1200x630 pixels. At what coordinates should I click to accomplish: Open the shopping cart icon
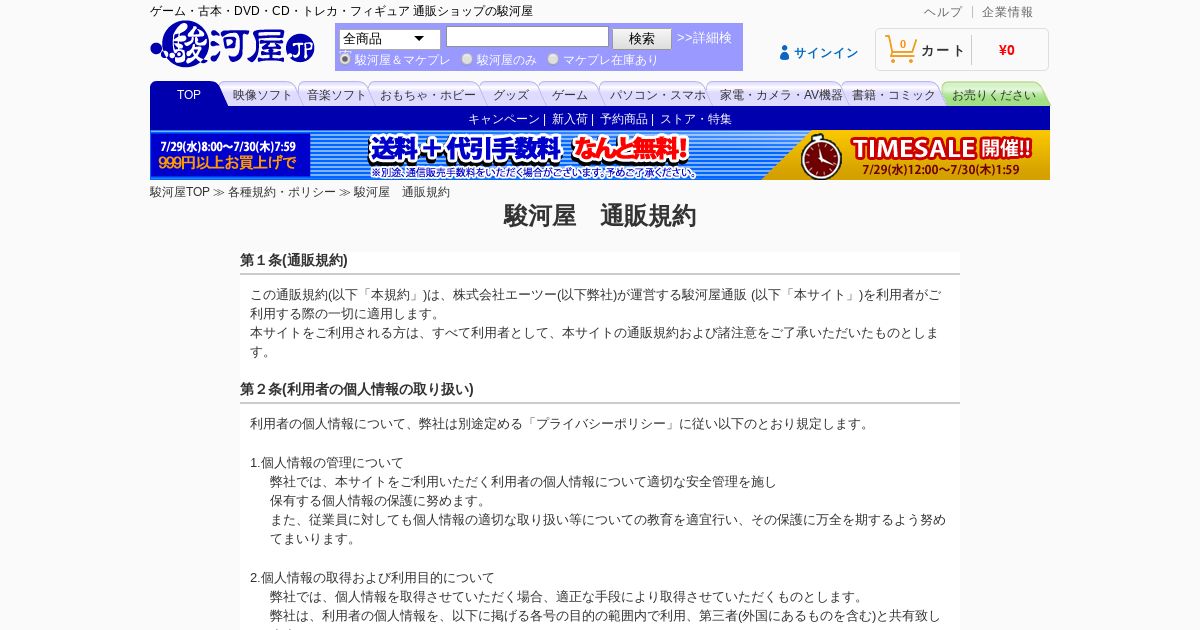click(x=900, y=49)
